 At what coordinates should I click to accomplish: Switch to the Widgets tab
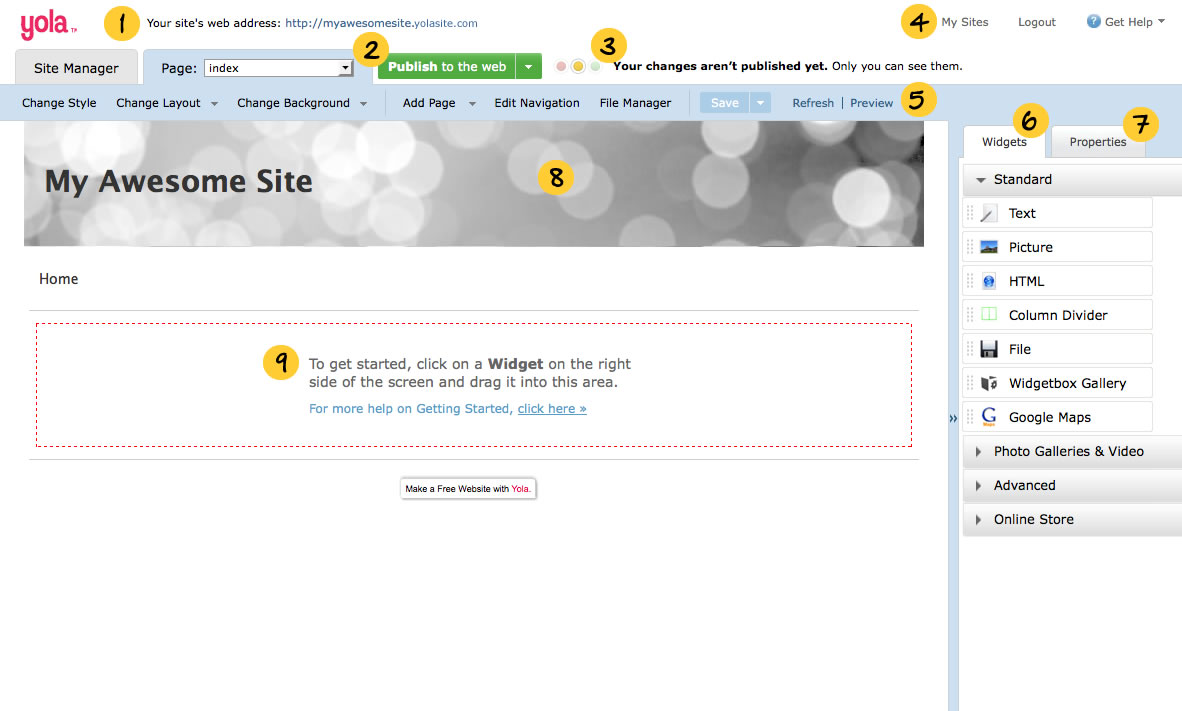point(1004,142)
